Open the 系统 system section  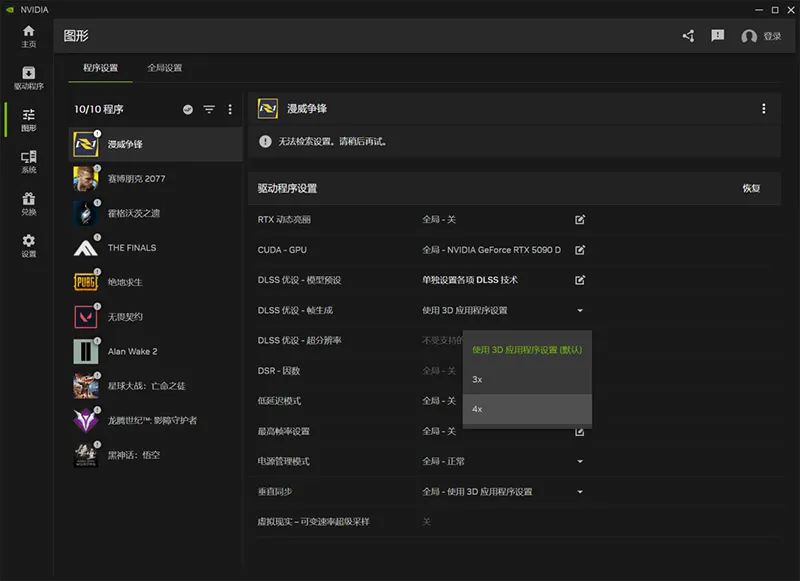(29, 162)
